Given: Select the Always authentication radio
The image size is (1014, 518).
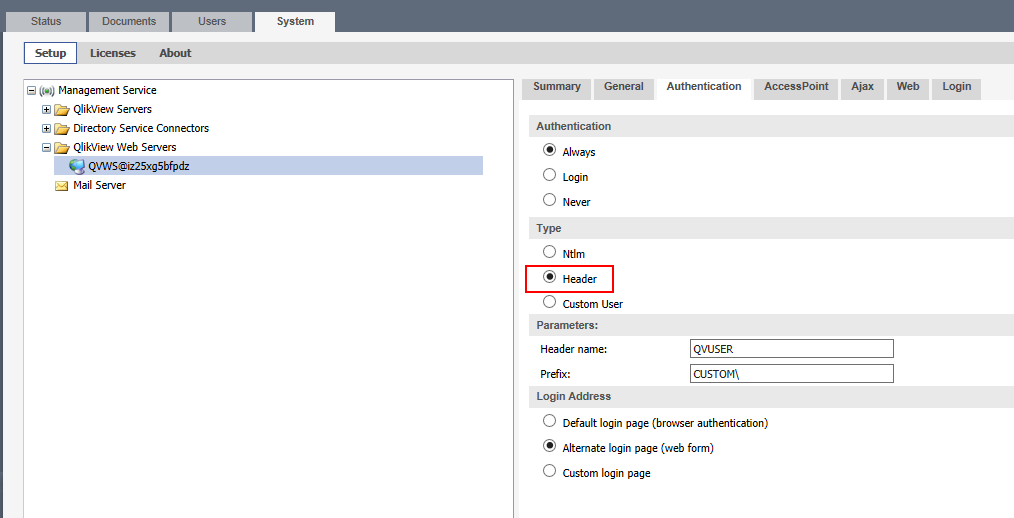Looking at the screenshot, I should point(550,150).
